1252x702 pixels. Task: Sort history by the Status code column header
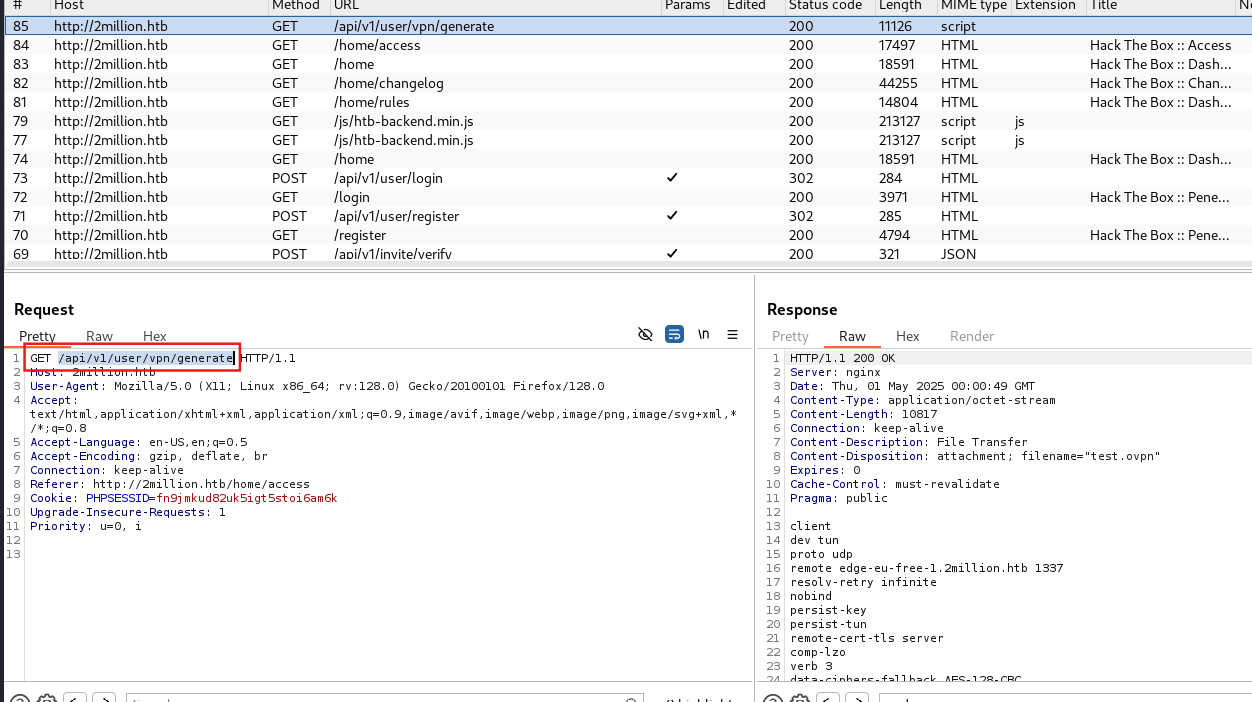[825, 6]
